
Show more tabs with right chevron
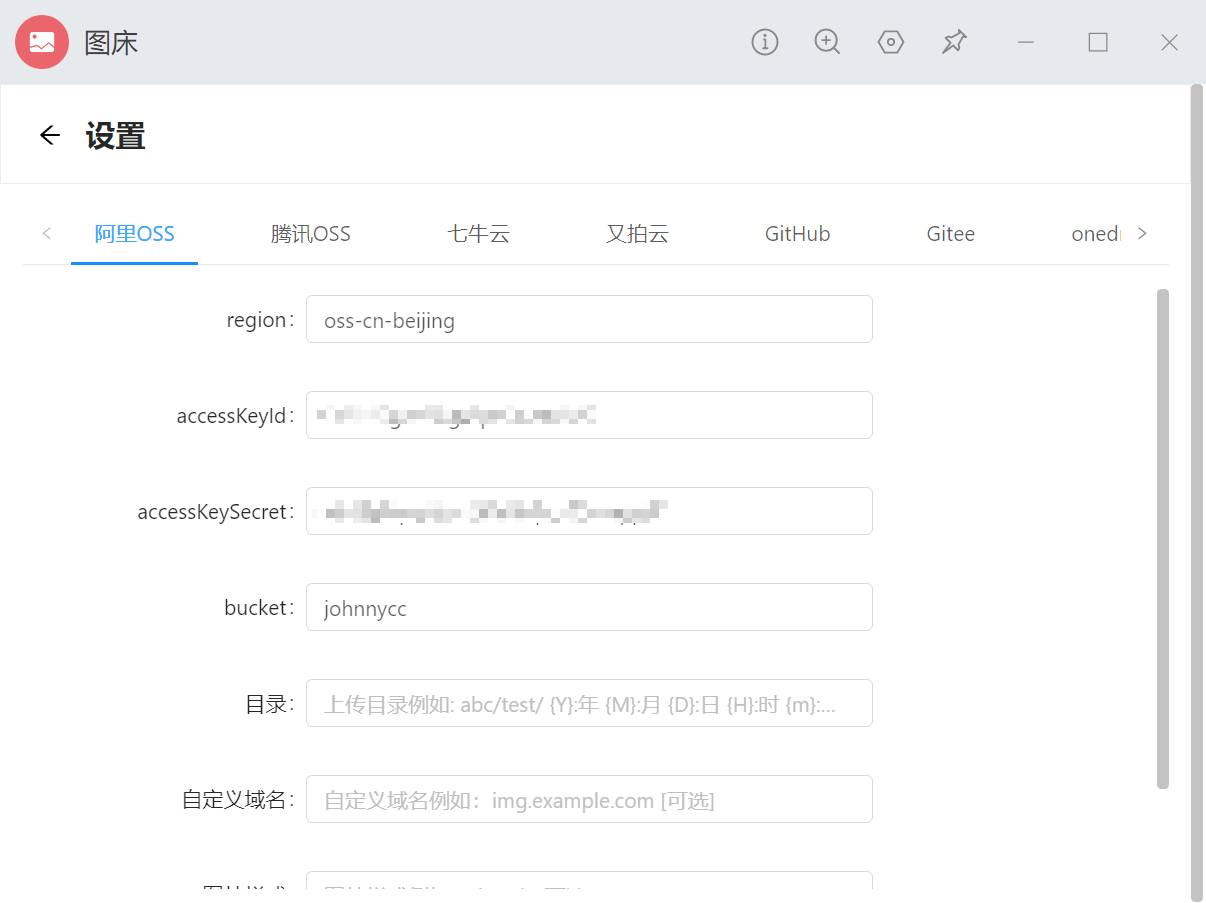tap(1142, 234)
